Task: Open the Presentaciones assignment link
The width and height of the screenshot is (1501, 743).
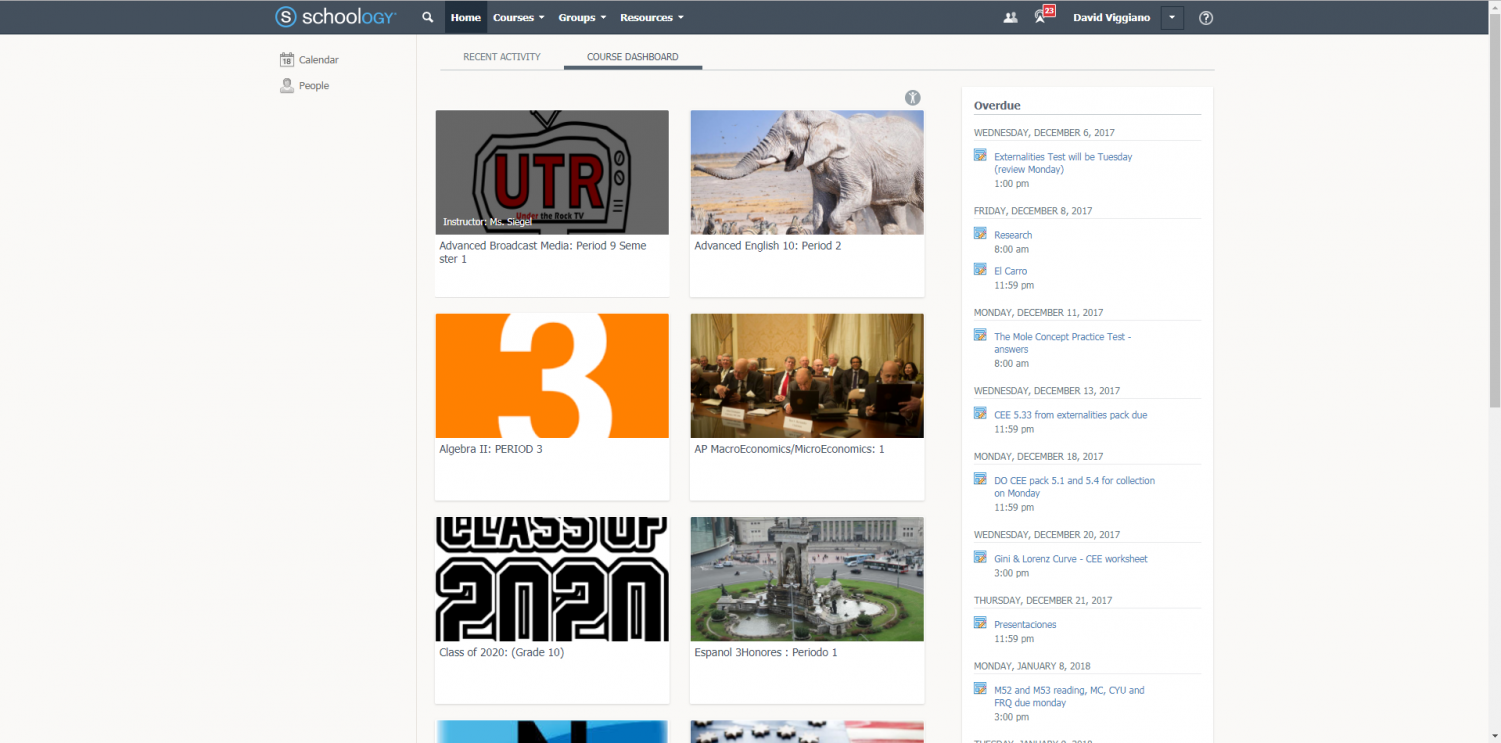Action: point(1025,625)
